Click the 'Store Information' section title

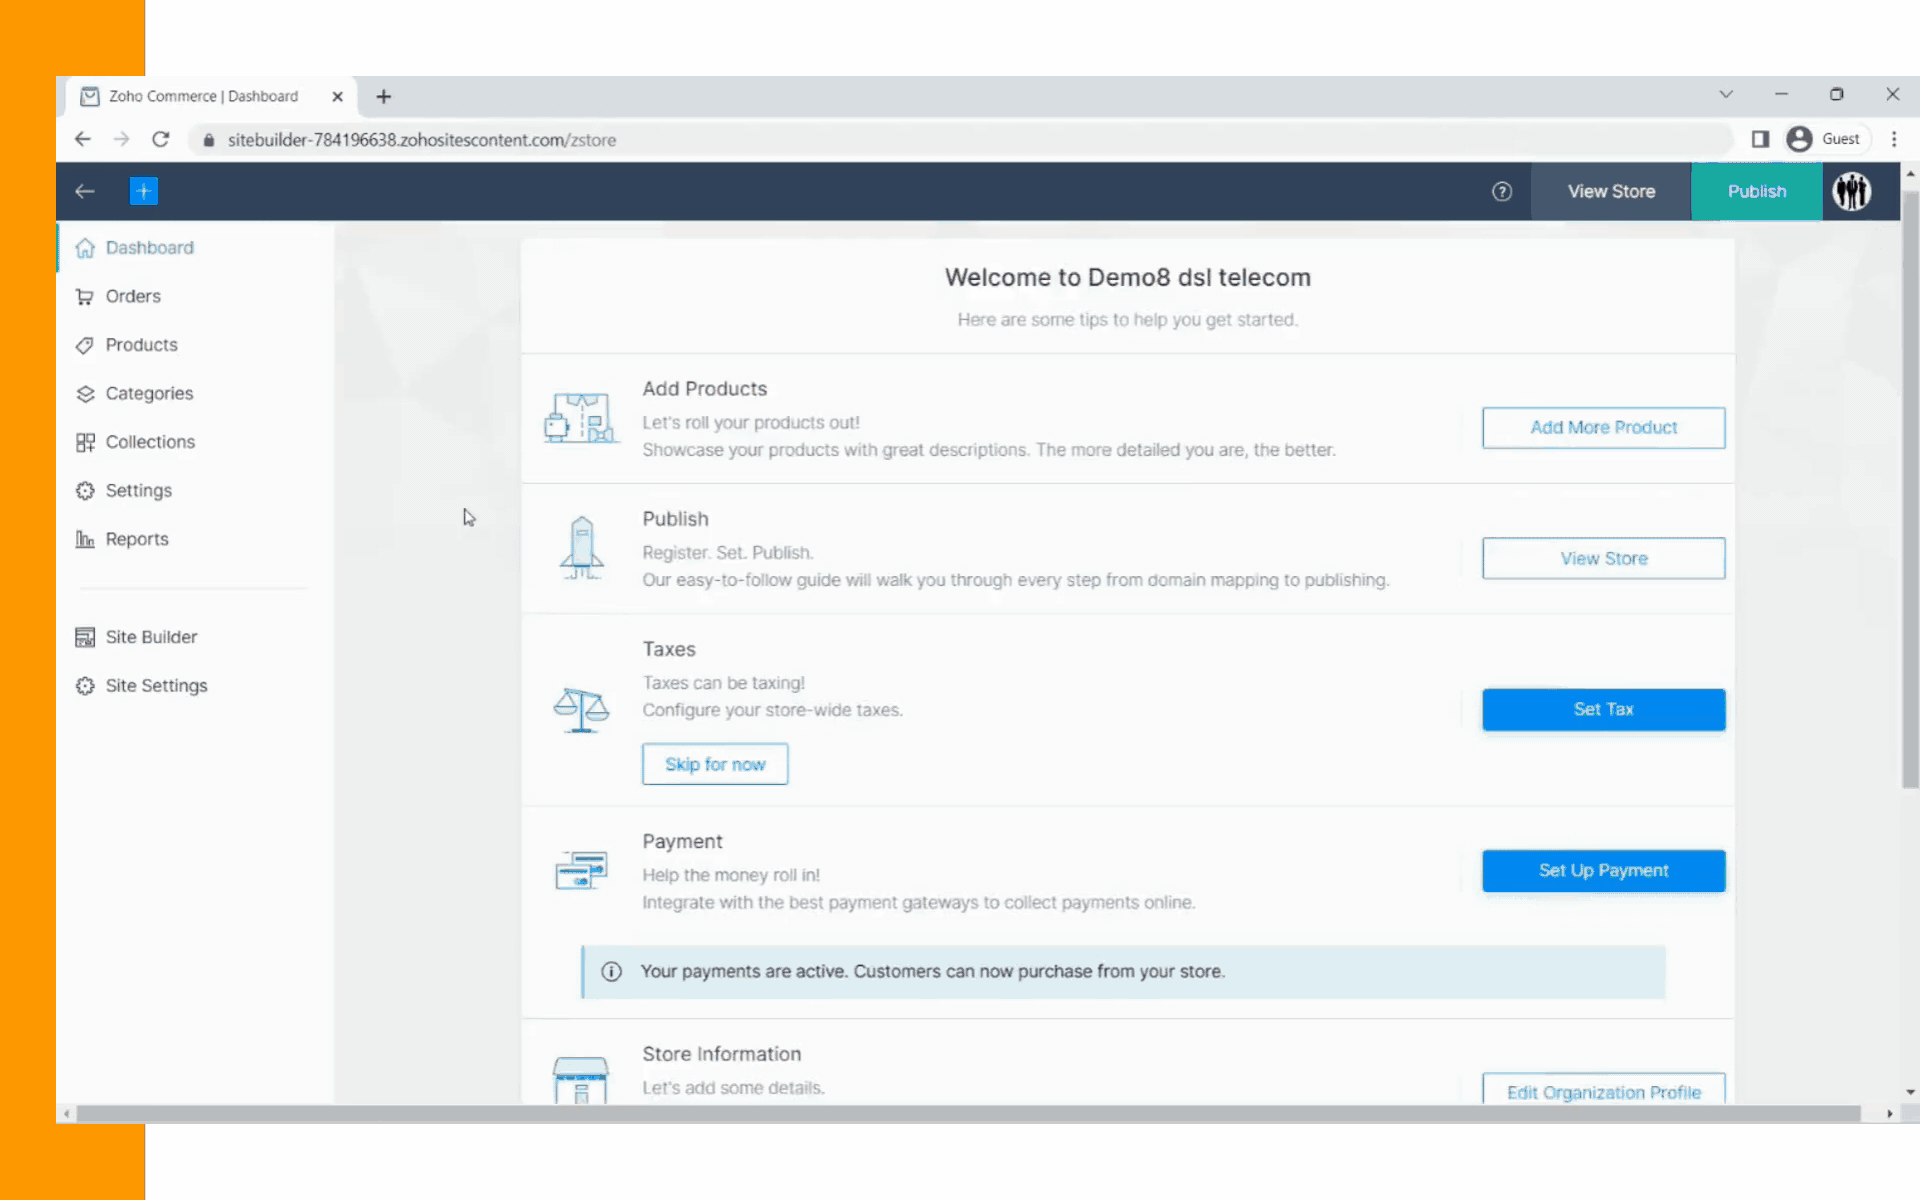click(x=721, y=1054)
